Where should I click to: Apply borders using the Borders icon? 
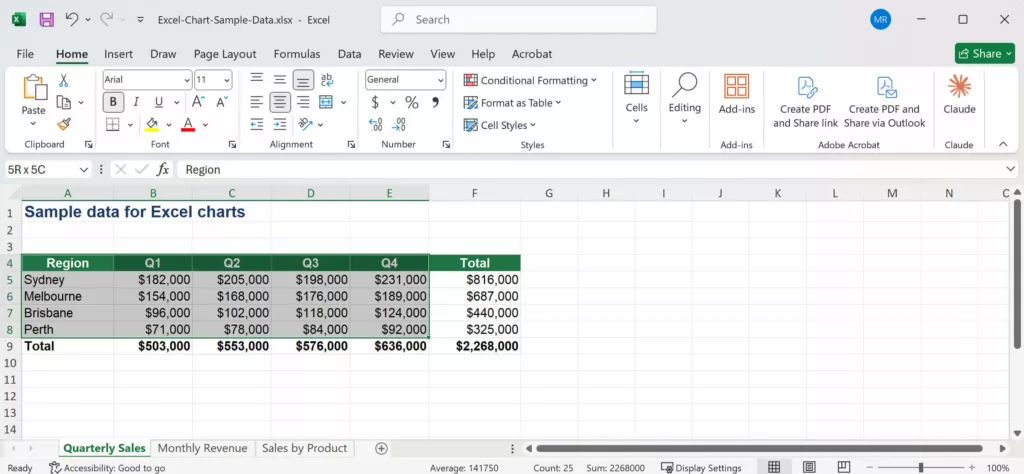pyautogui.click(x=113, y=124)
